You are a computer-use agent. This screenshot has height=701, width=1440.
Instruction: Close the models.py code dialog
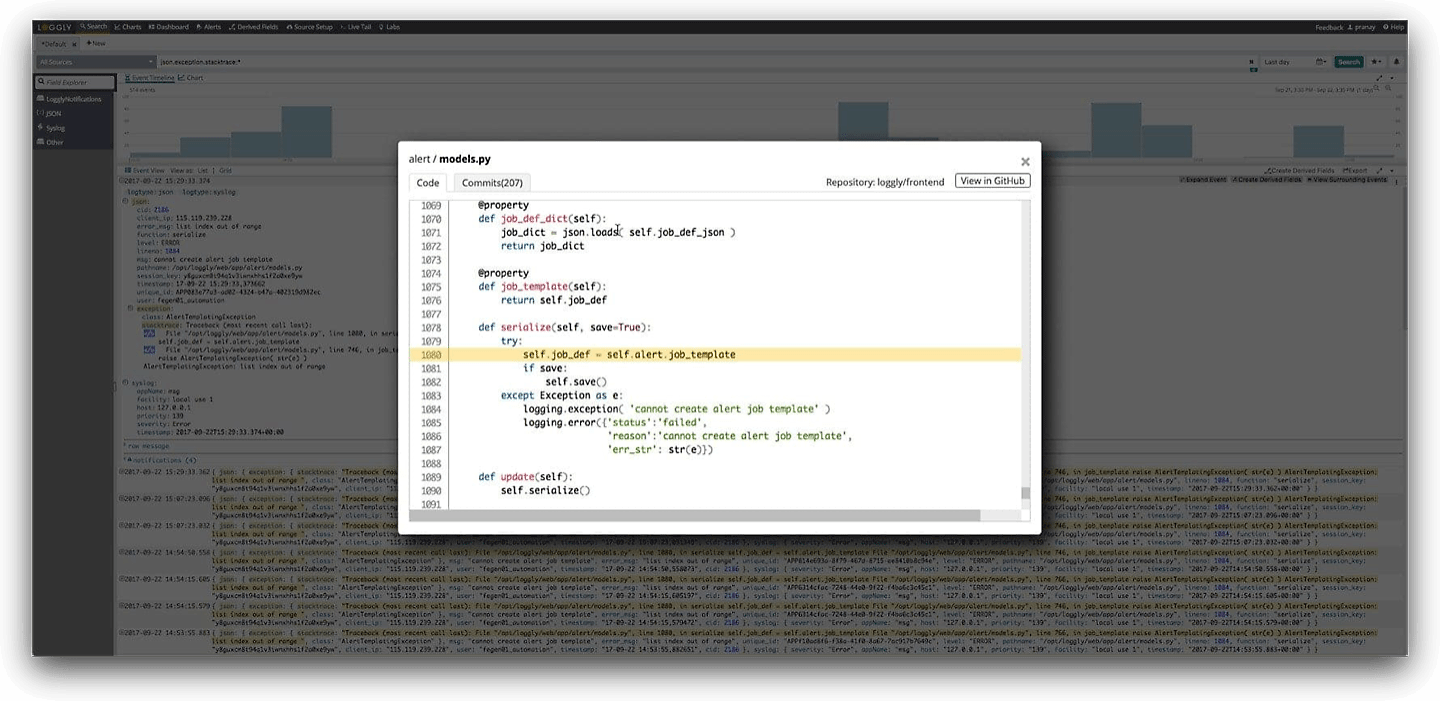[1024, 162]
